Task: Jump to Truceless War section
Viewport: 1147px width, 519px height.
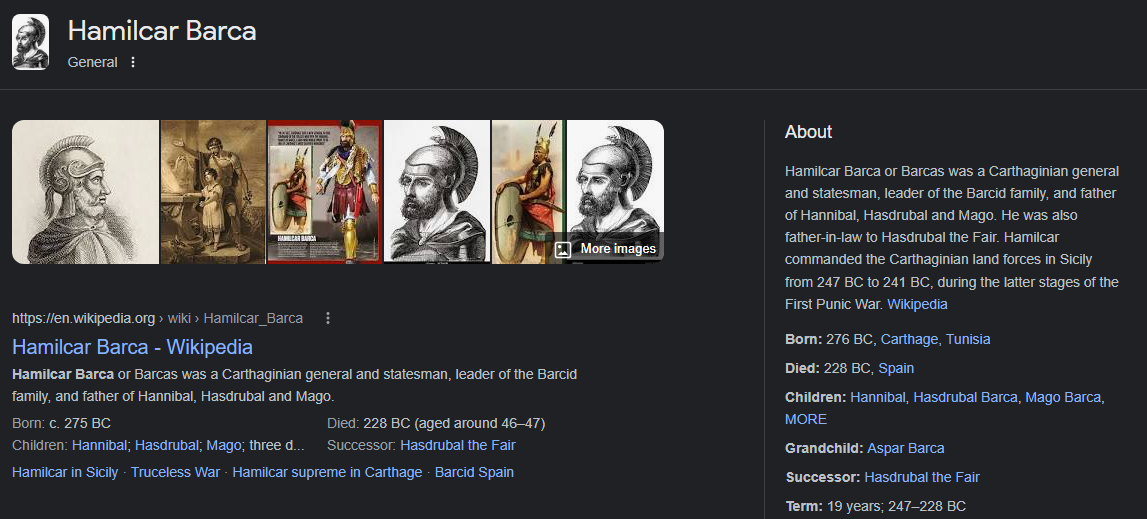Action: point(176,472)
